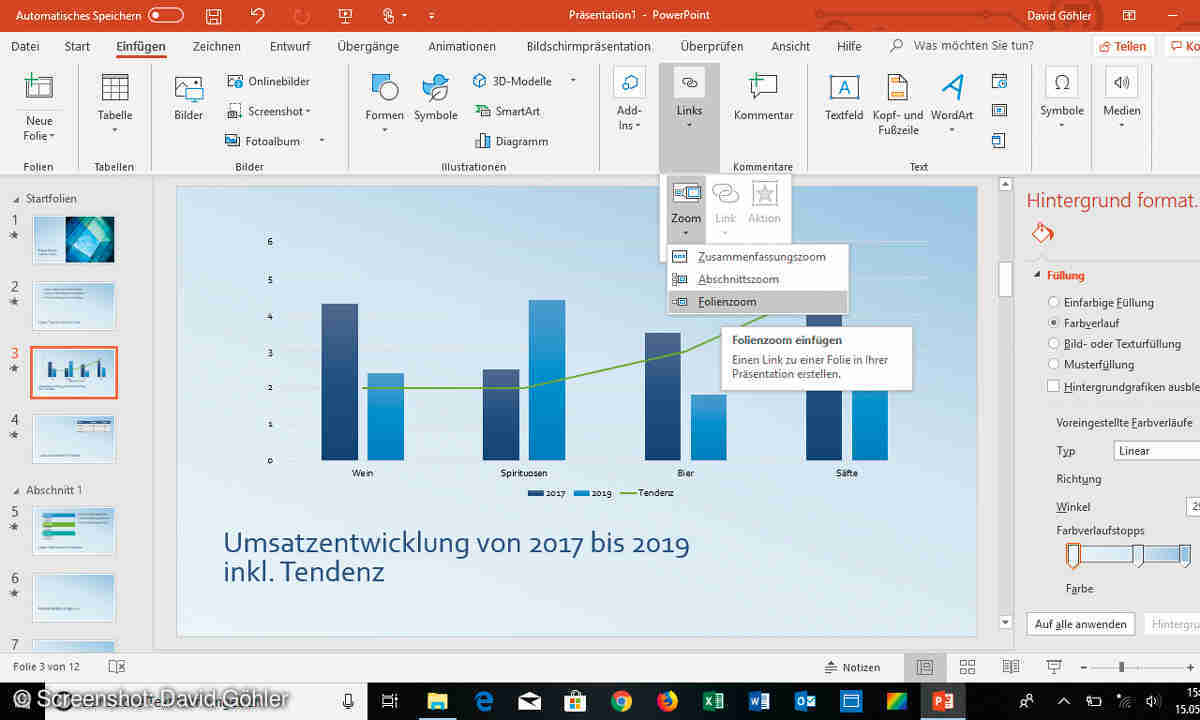Select the Einfarbige Füllung radio button
Image resolution: width=1200 pixels, height=720 pixels.
tap(1053, 302)
